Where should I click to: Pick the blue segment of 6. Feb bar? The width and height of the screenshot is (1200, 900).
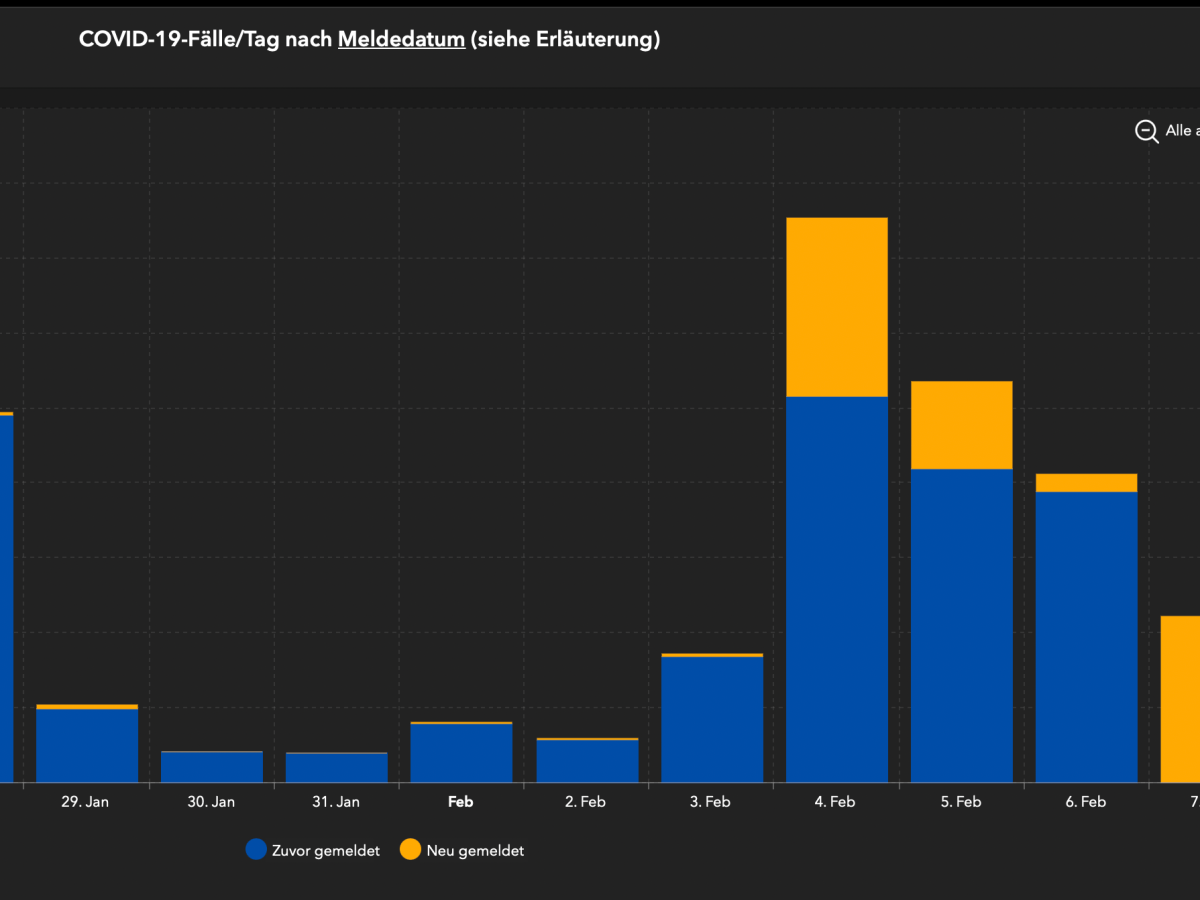[x=1086, y=637]
